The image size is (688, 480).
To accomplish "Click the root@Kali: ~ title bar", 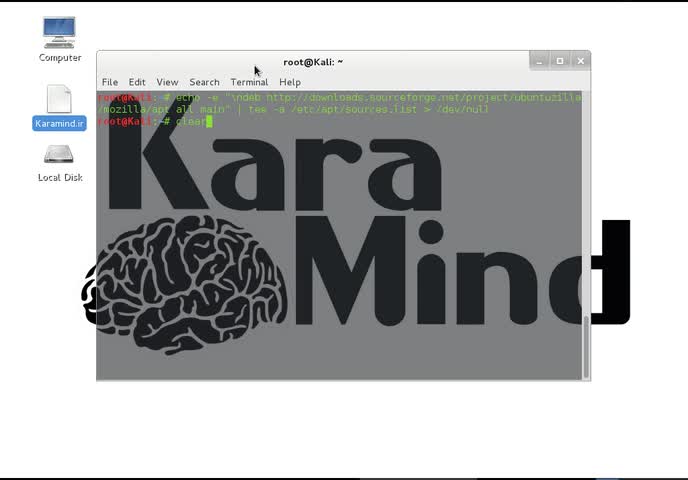I will (313, 62).
